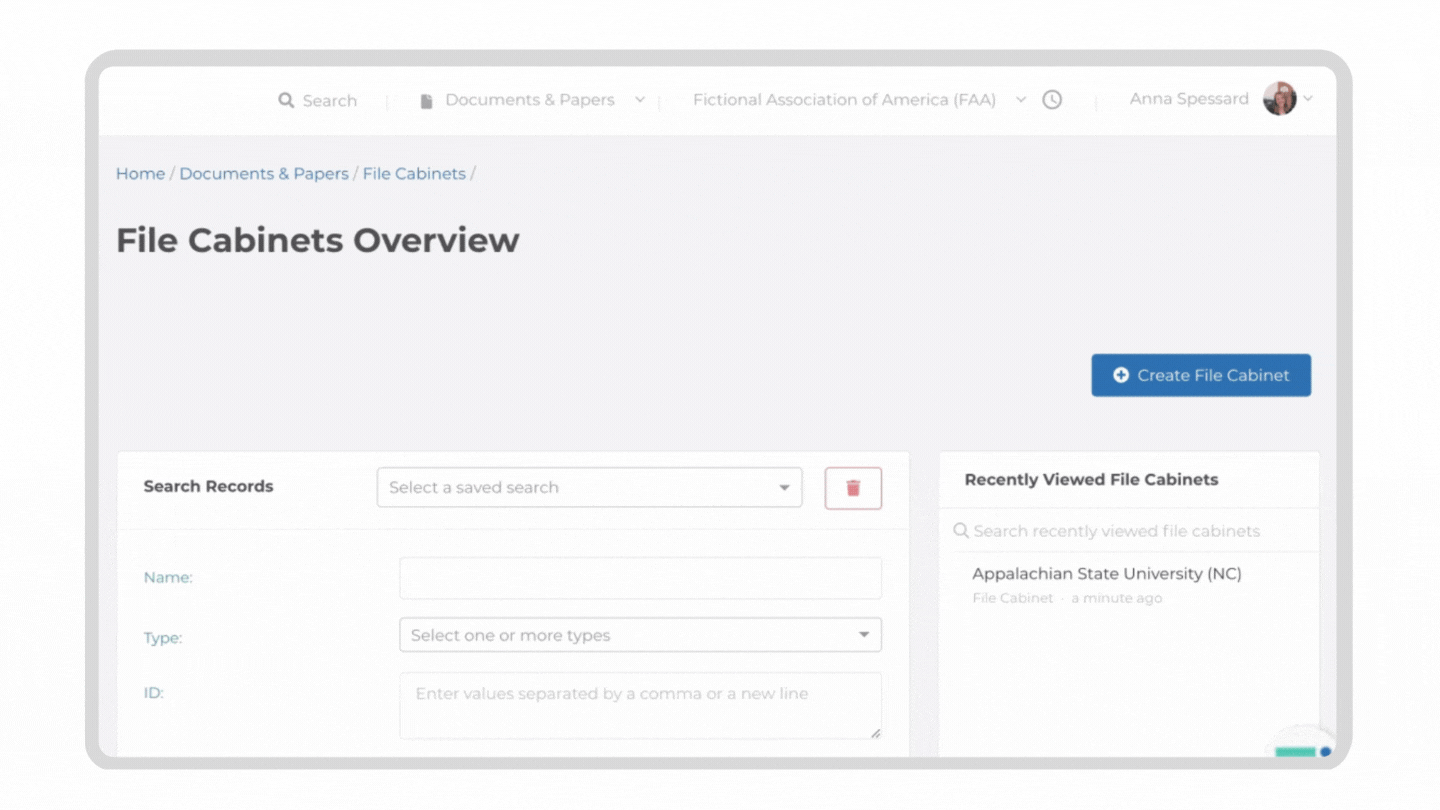The width and height of the screenshot is (1440, 810).
Task: Select Fictional Association of America (FAA) organization
Action: pos(844,100)
